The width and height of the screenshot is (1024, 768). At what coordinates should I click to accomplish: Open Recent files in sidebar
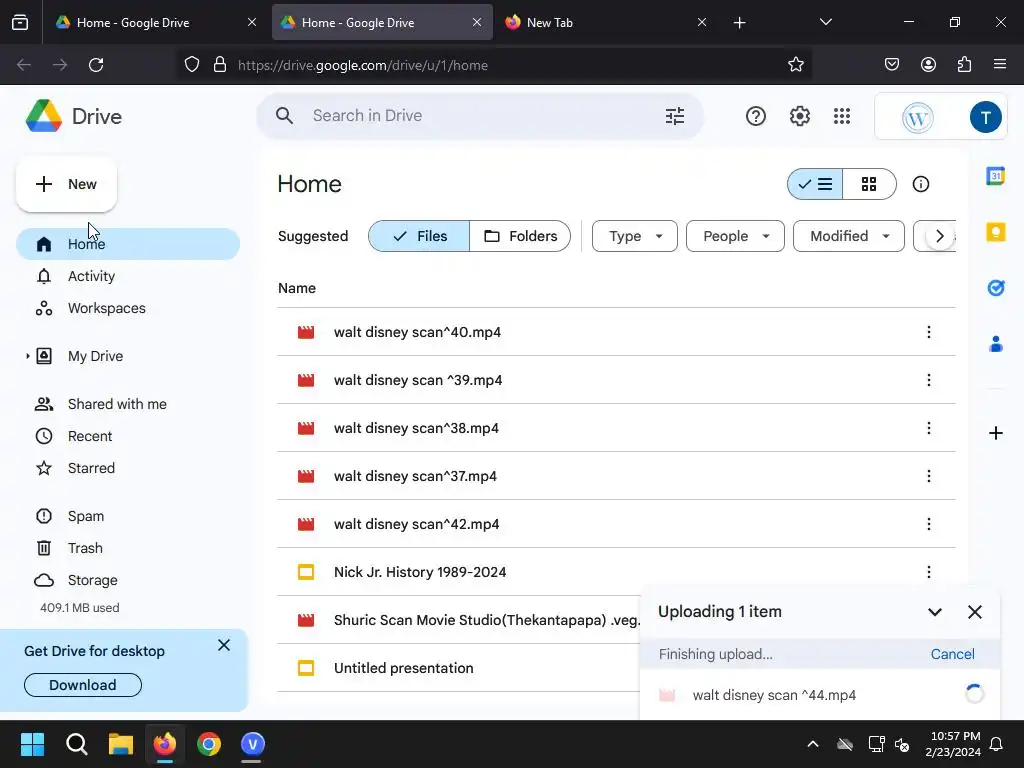coord(128,436)
